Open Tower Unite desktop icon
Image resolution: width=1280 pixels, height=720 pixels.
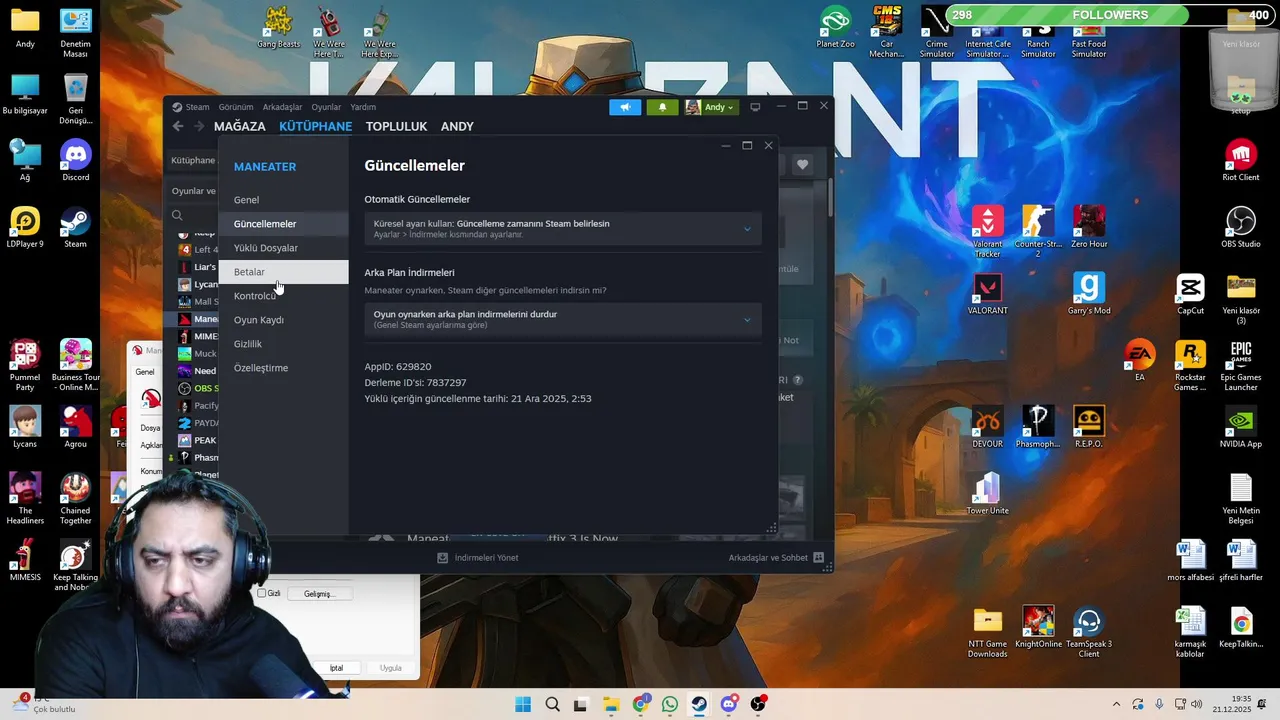pos(988,494)
